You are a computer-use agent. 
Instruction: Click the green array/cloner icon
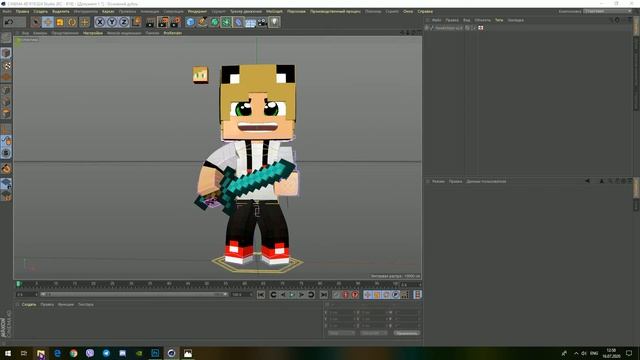[x=226, y=22]
